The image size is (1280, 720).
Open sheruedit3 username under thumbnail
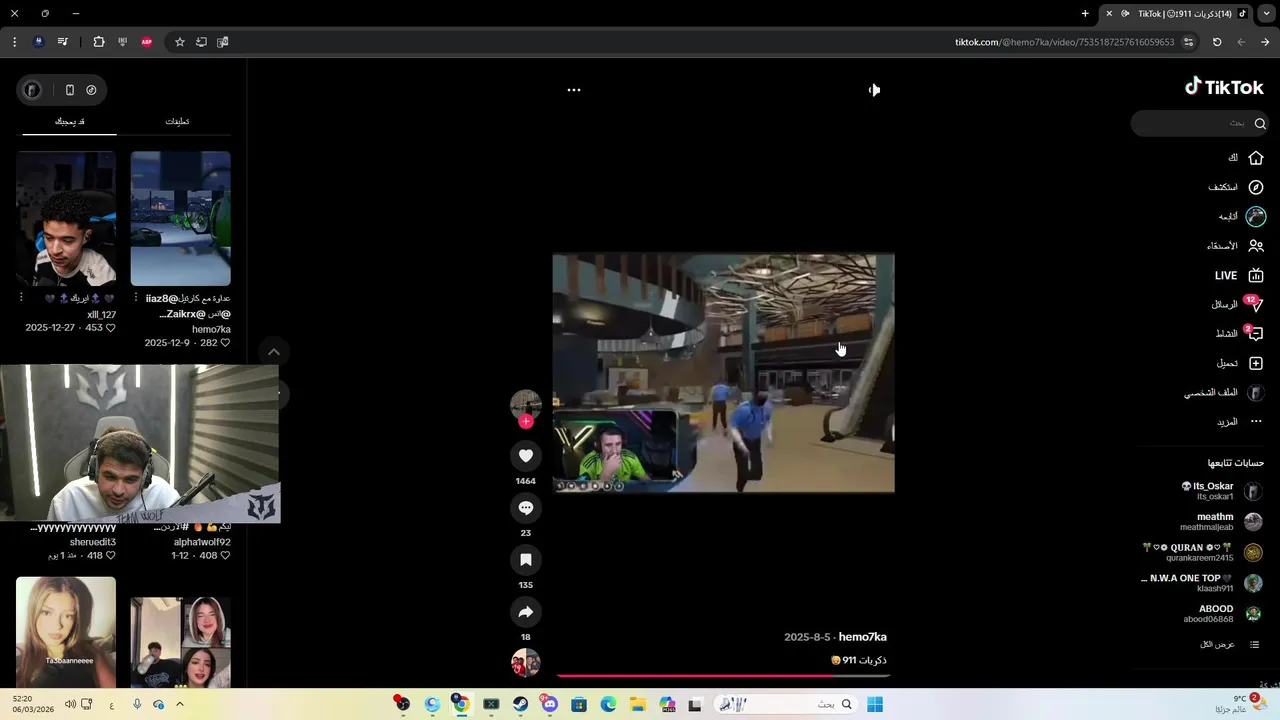click(x=95, y=542)
